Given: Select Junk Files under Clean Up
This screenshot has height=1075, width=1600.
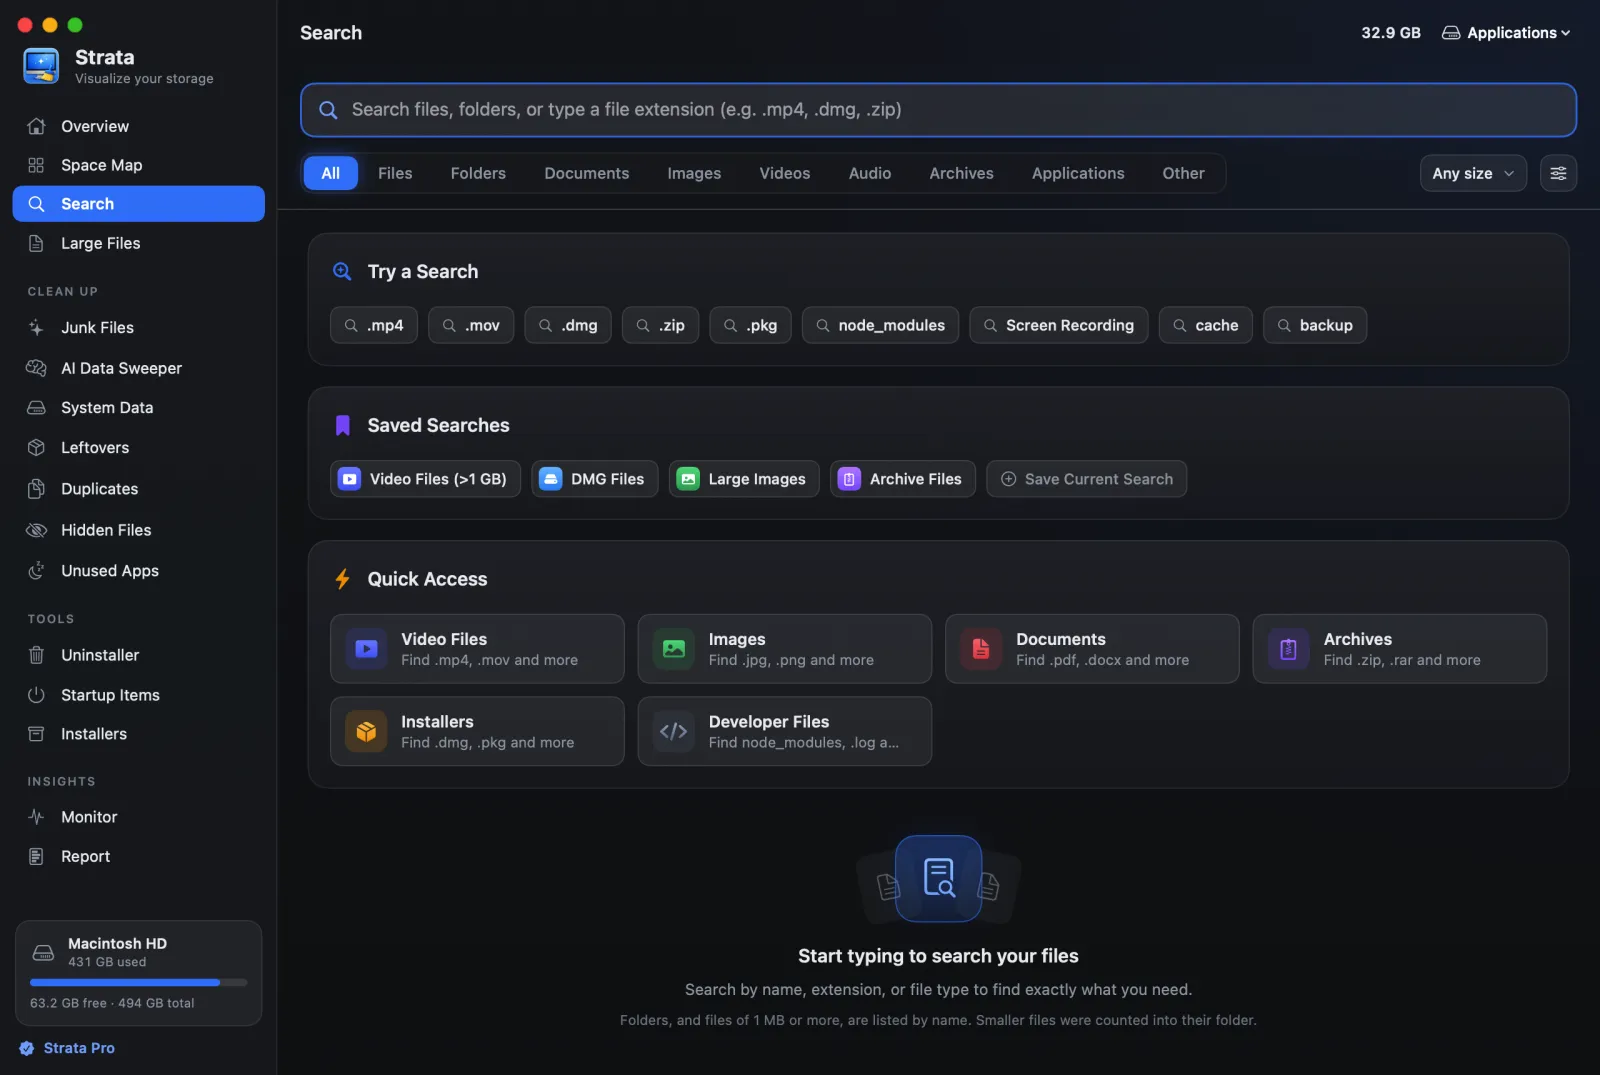Looking at the screenshot, I should point(138,327).
